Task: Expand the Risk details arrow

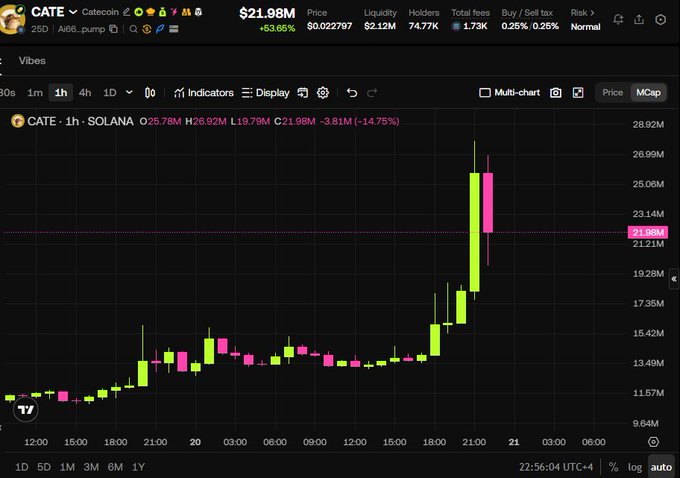Action: 592,13
